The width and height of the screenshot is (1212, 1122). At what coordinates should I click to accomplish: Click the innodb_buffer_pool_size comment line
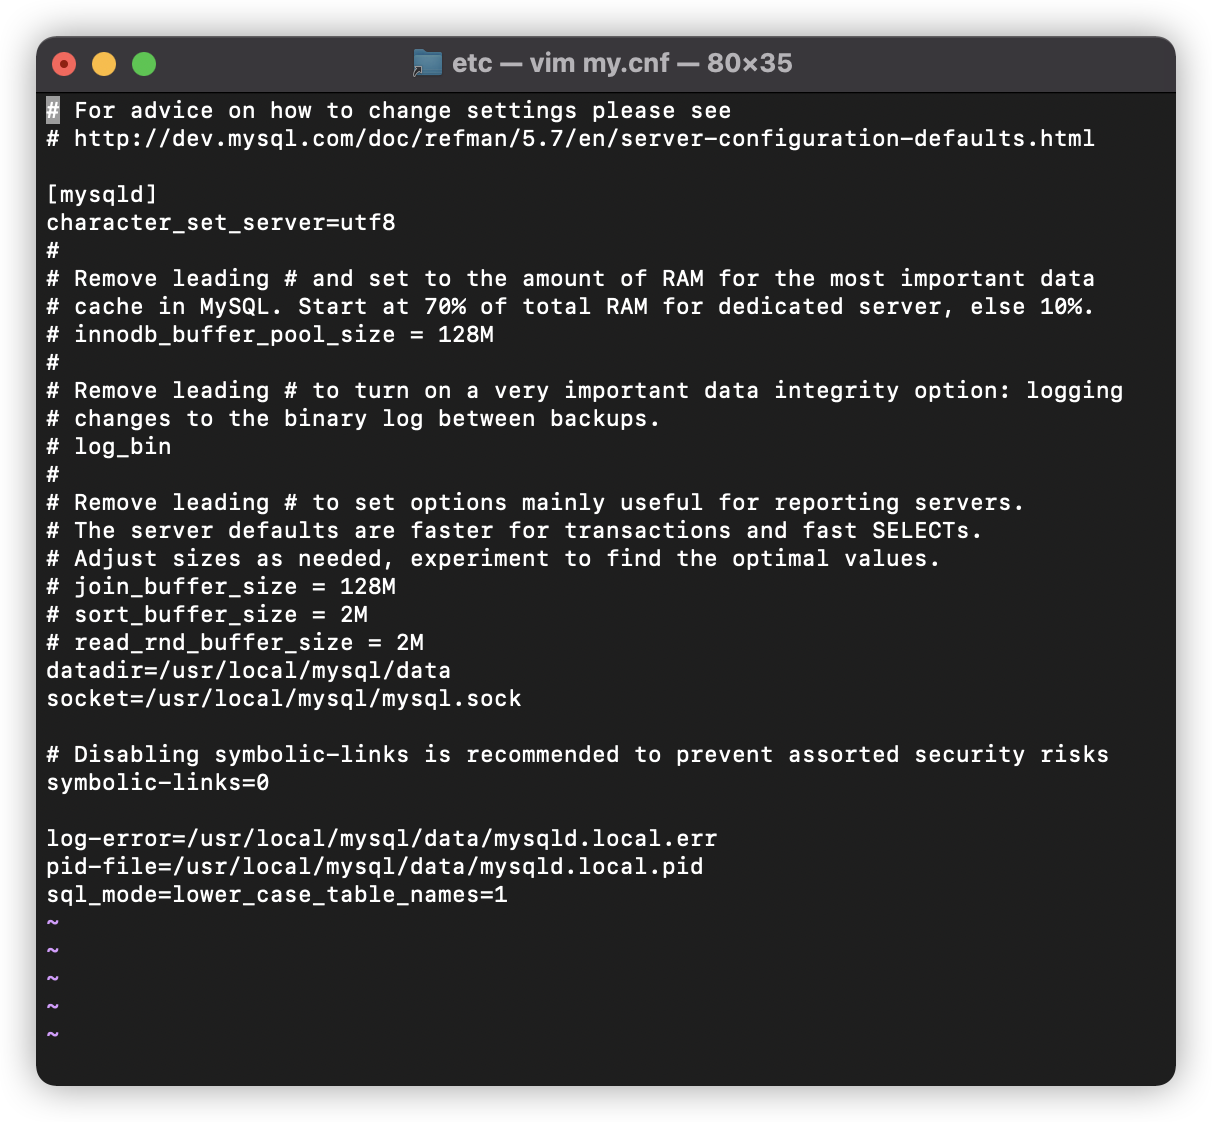coord(270,334)
